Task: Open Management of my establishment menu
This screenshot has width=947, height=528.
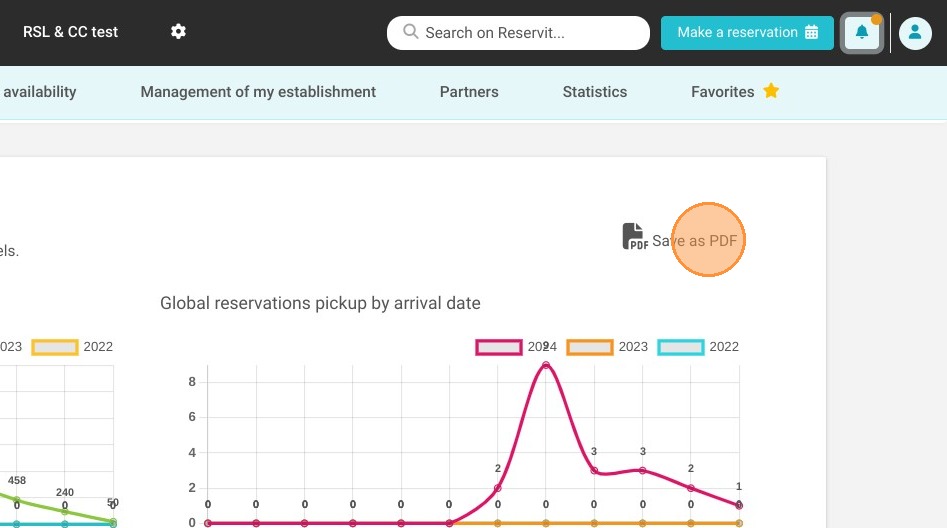Action: pyautogui.click(x=258, y=92)
